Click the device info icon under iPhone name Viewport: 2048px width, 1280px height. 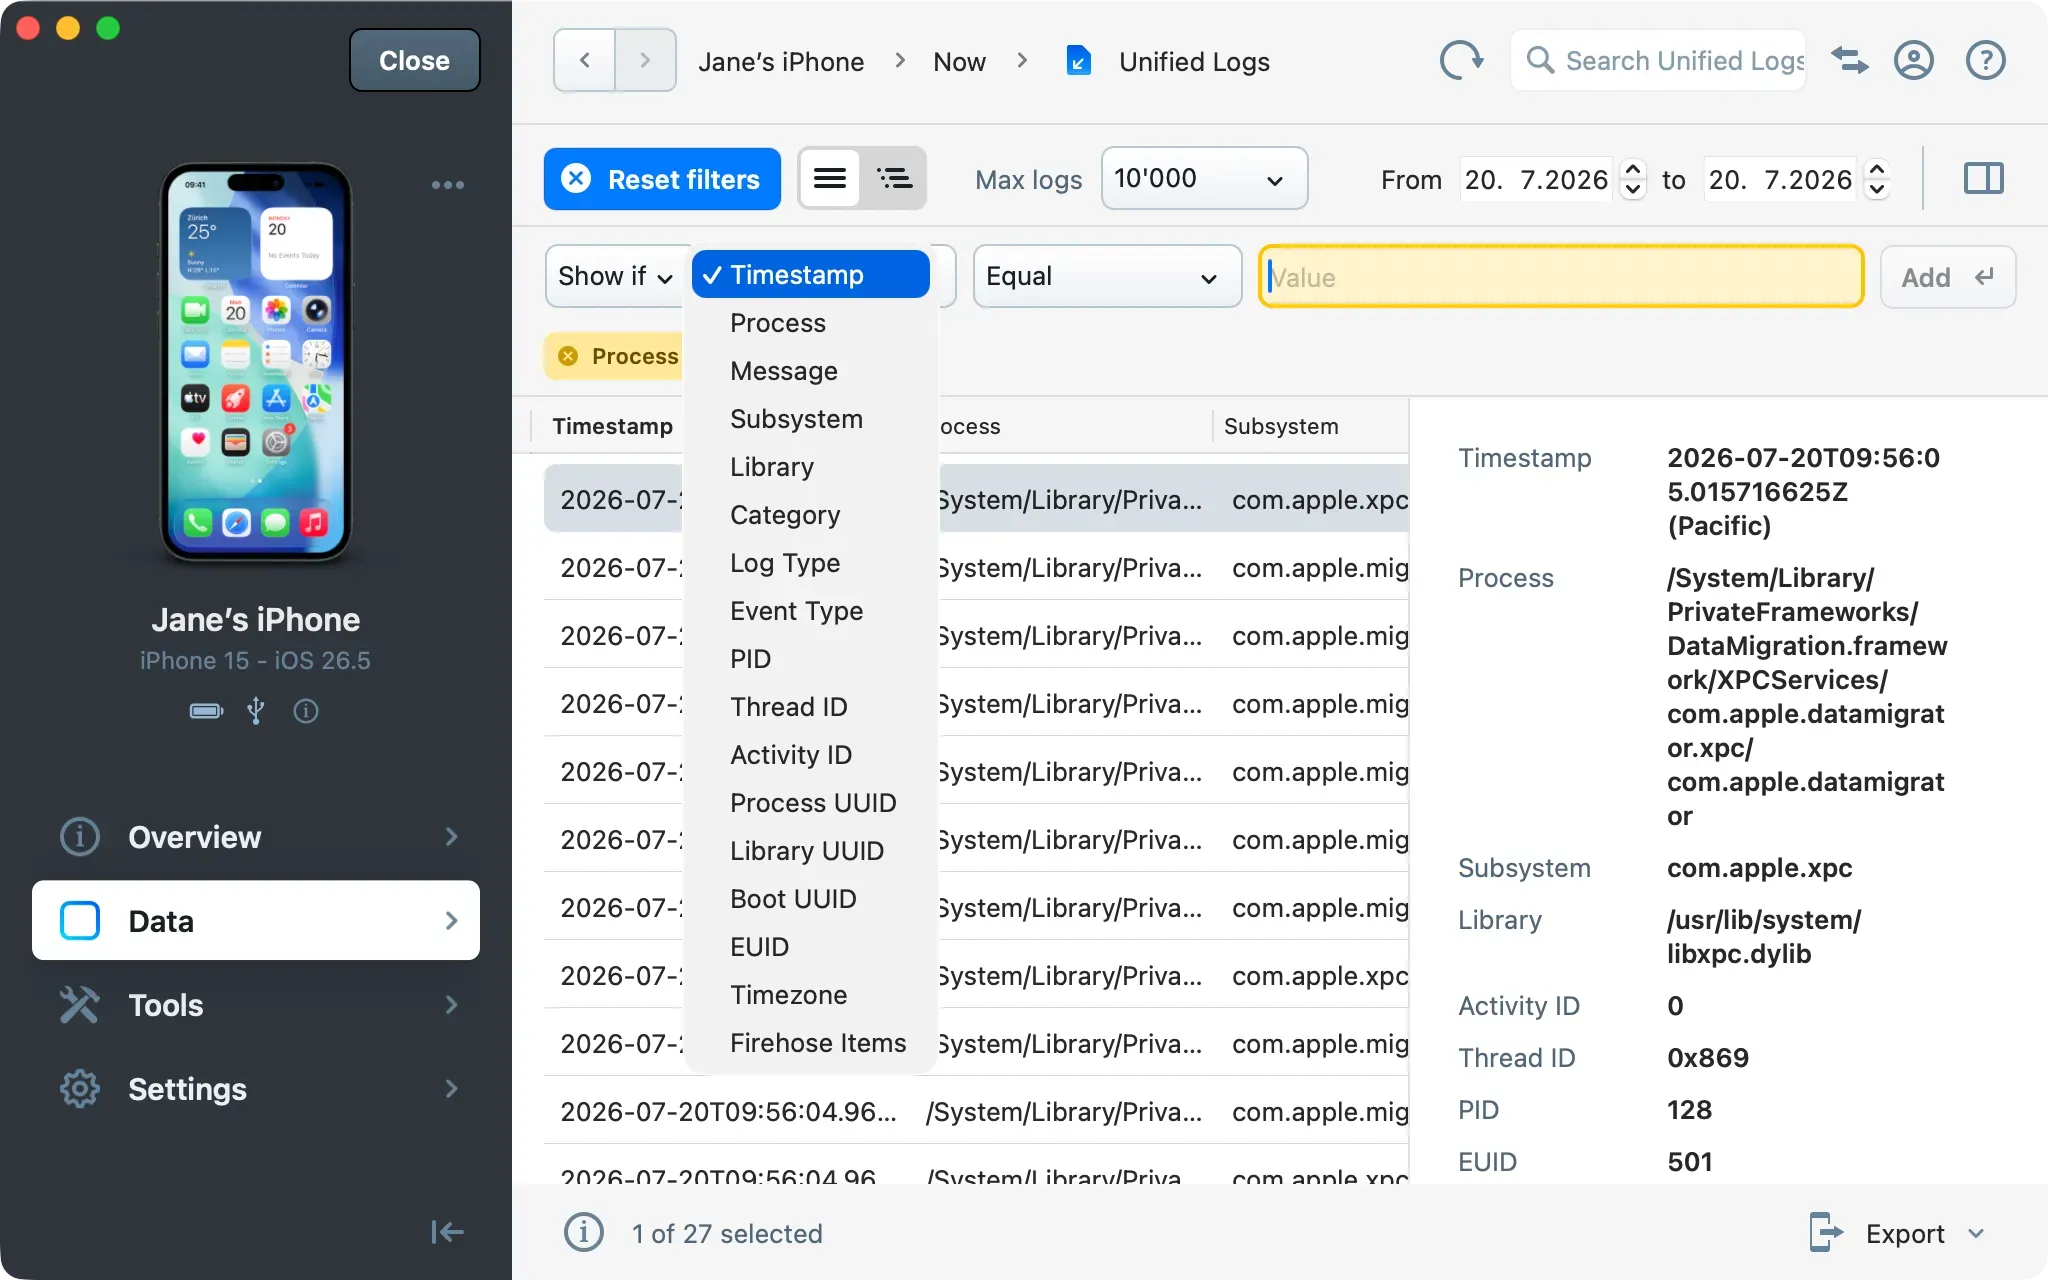306,711
